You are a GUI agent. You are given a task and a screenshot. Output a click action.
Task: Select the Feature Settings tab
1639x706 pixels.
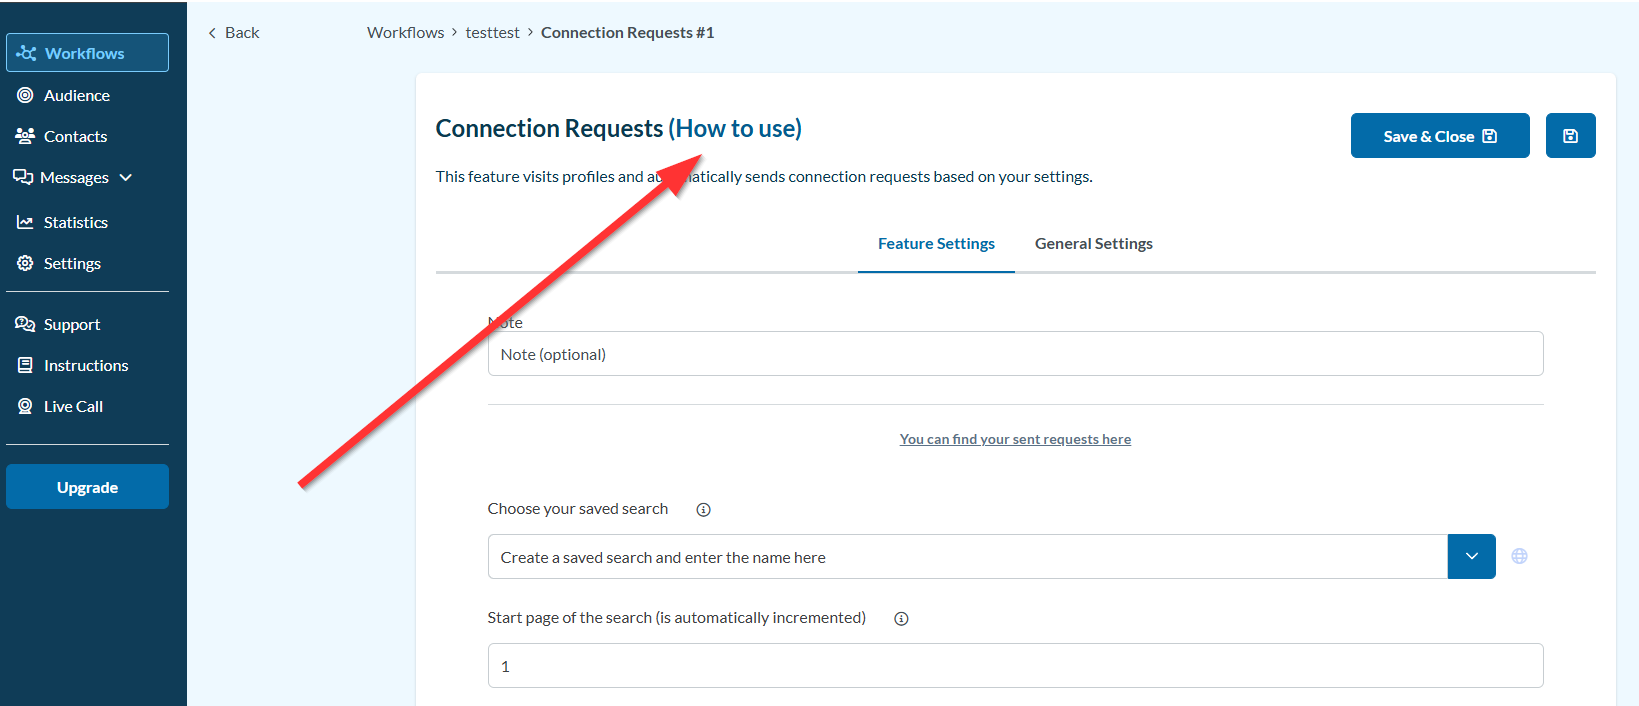point(936,244)
